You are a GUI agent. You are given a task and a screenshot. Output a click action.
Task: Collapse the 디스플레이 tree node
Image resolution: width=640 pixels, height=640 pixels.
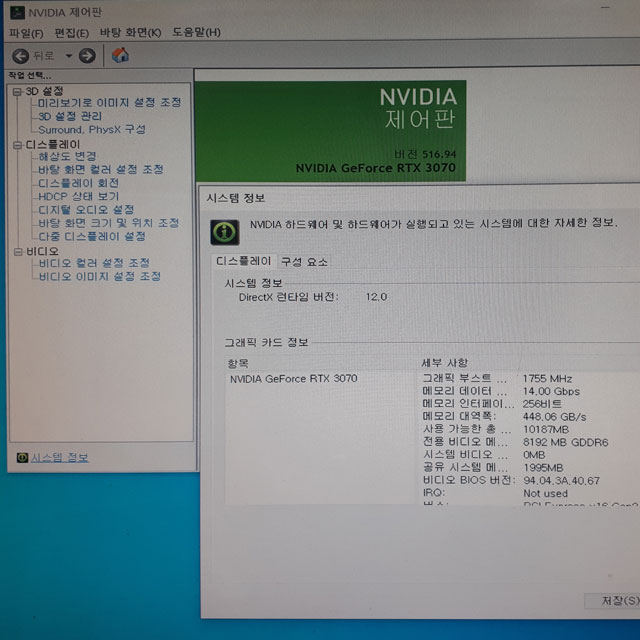[17, 145]
